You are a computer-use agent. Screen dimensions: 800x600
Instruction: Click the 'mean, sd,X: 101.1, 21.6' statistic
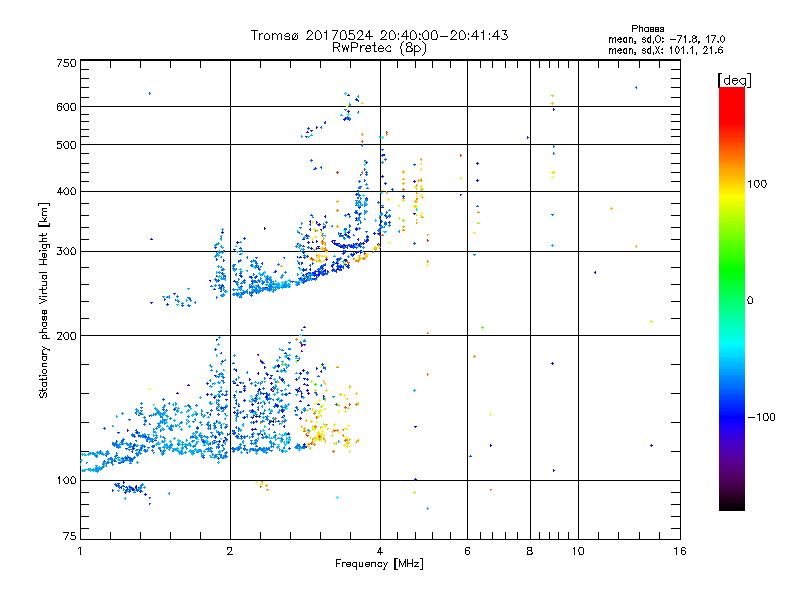(665, 50)
